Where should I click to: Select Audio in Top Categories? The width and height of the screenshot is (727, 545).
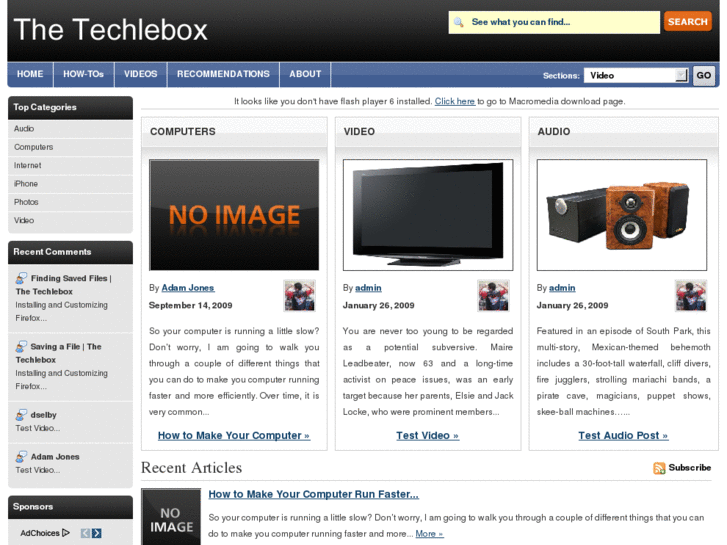(24, 128)
